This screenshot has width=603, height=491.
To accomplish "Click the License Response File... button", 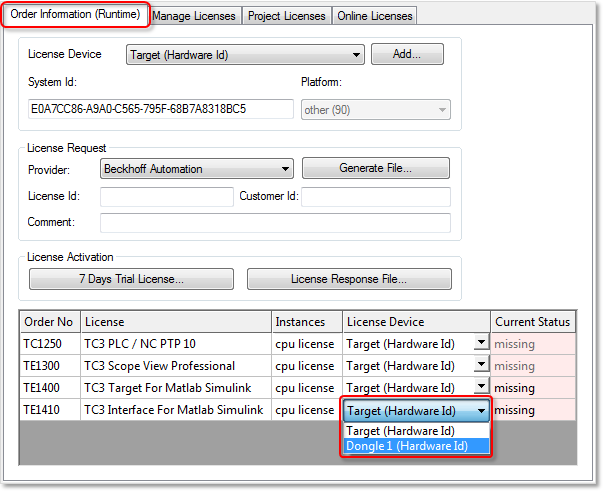I will point(349,279).
